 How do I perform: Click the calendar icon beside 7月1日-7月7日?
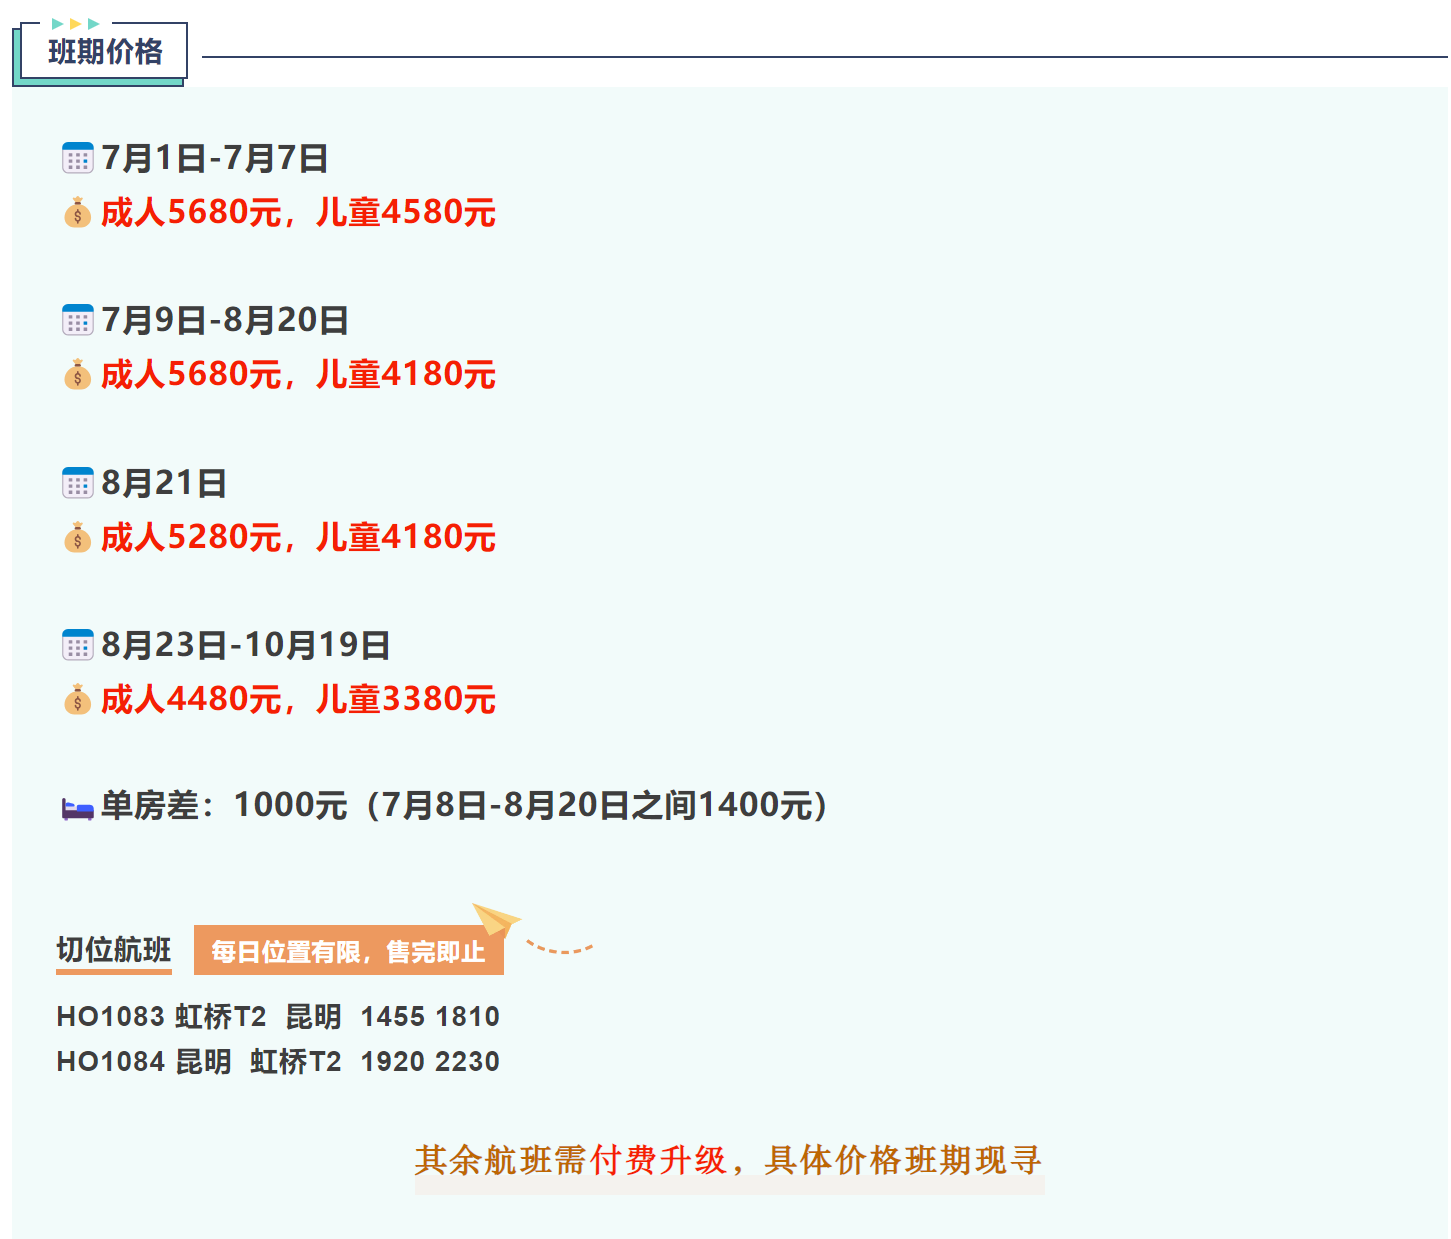point(78,158)
